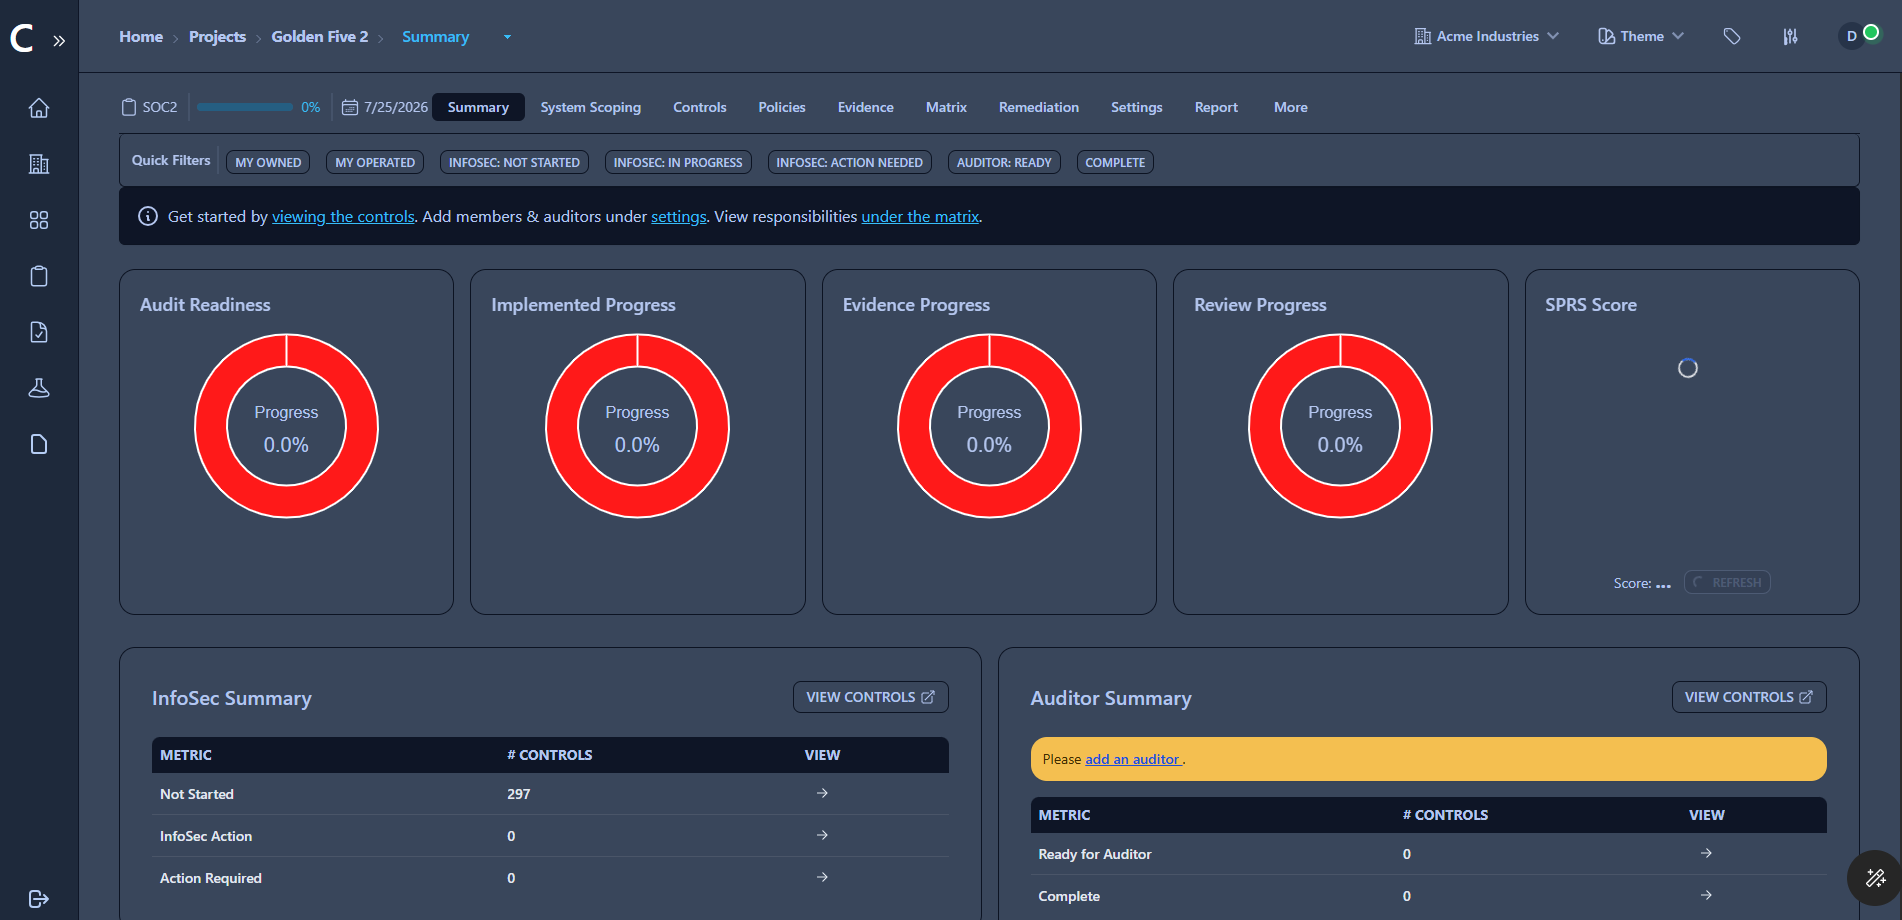The height and width of the screenshot is (920, 1902).
Task: Open Golden Five 2 breadcrumb link
Action: click(x=320, y=36)
